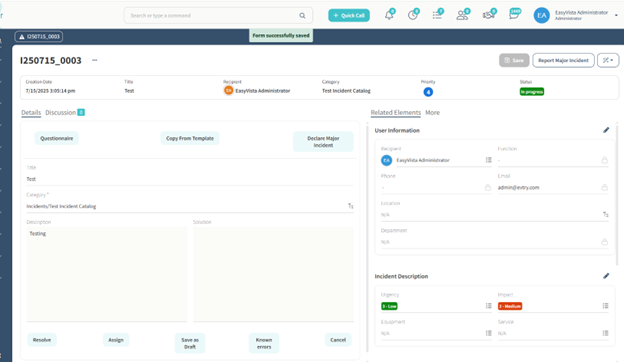The image size is (624, 362).
Task: Switch to the Related Elements tab
Action: click(396, 113)
